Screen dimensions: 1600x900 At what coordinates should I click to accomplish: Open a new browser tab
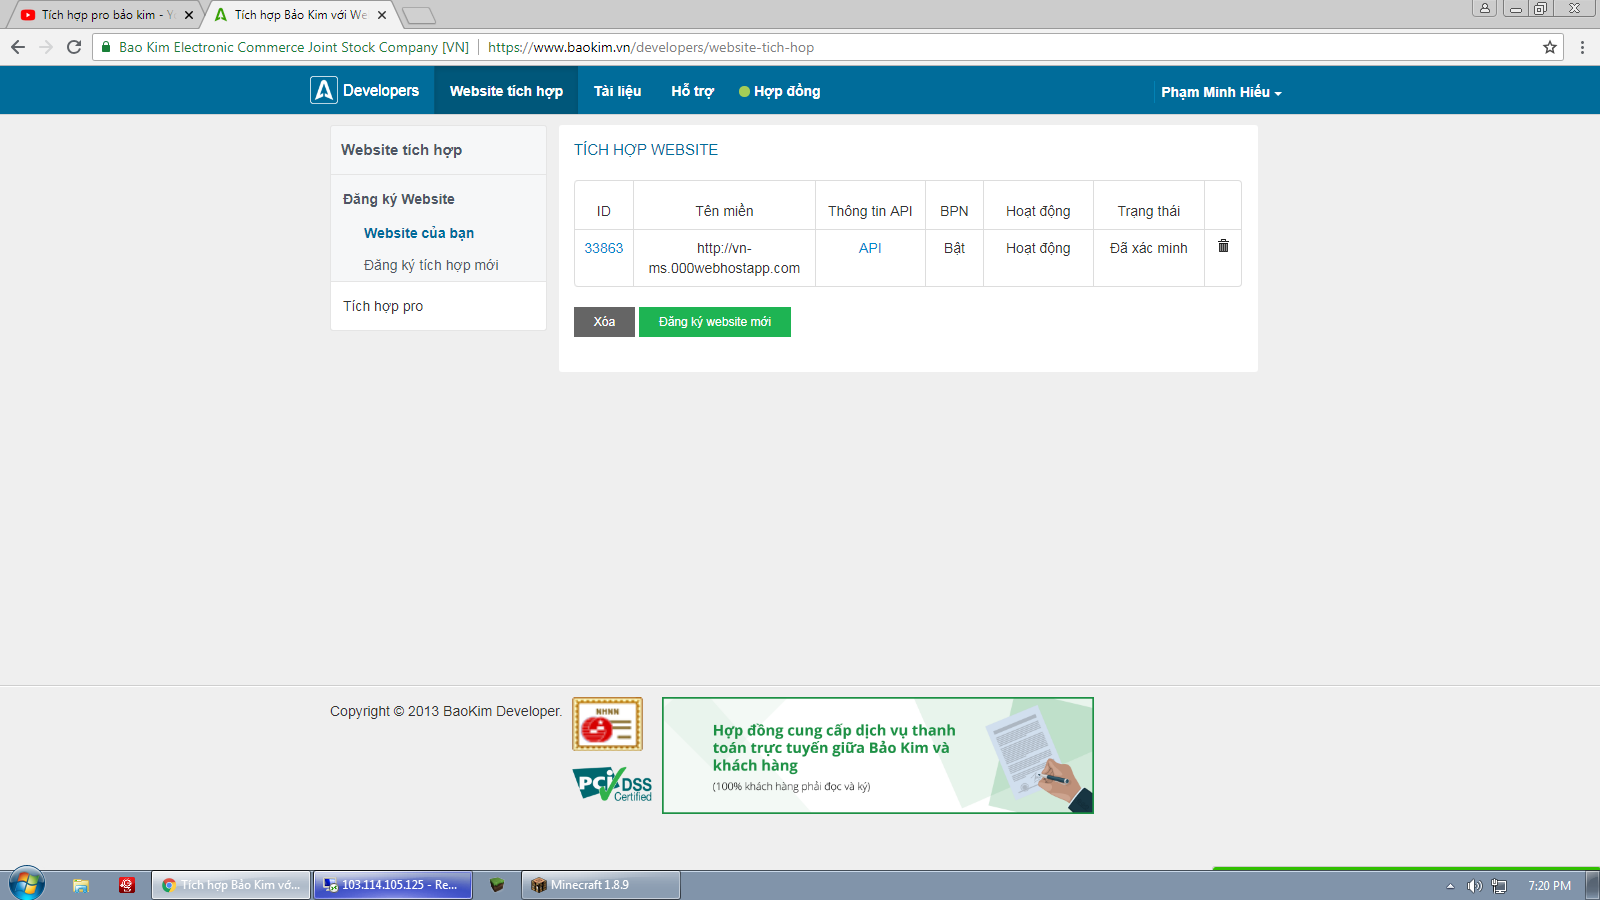coord(419,15)
